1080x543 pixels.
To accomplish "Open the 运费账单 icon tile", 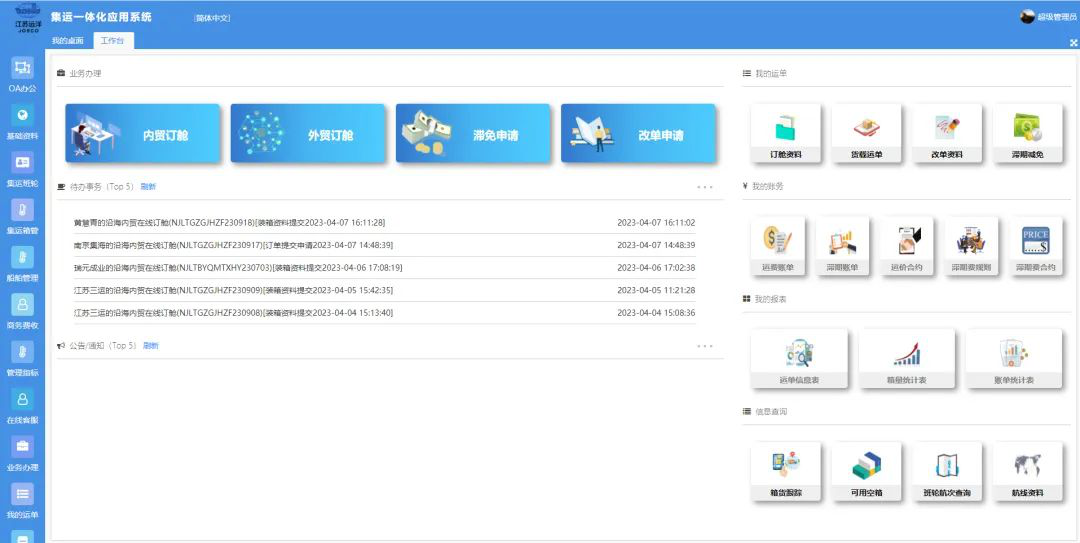I will click(x=777, y=246).
